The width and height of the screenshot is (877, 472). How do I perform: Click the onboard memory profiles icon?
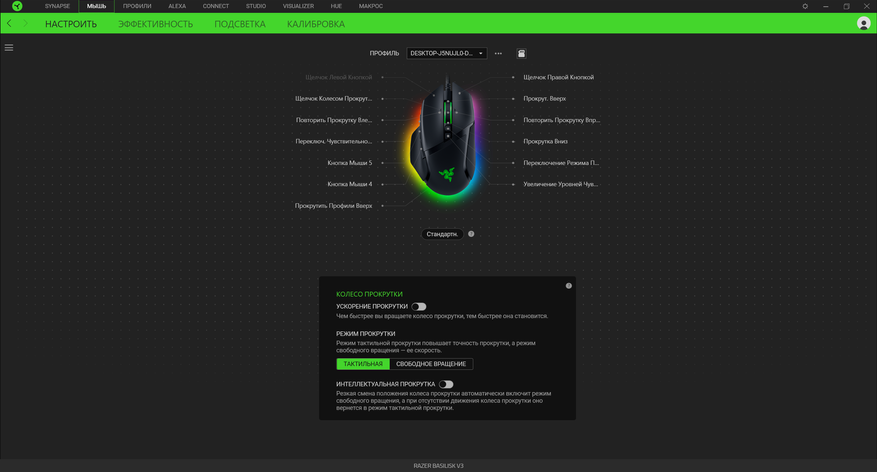[521, 53]
